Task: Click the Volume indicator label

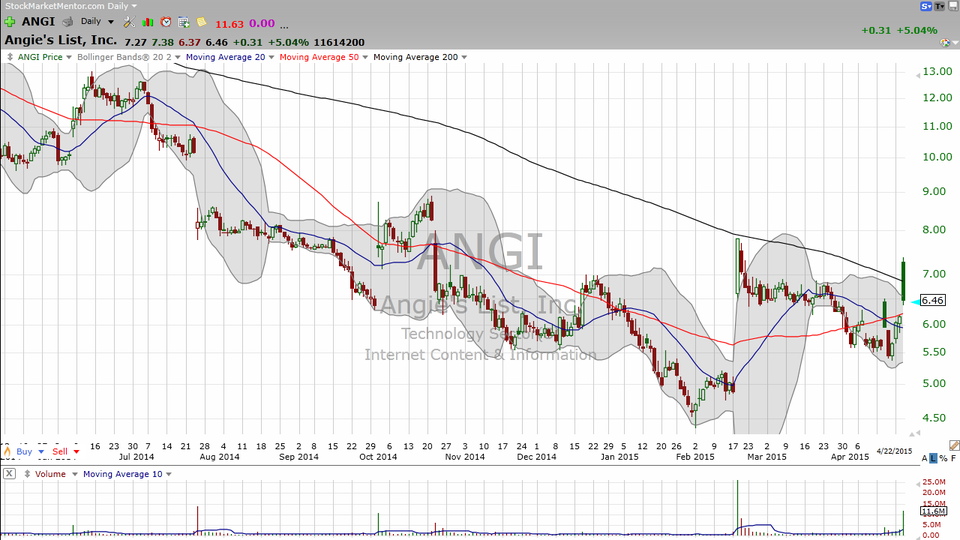Action: (50, 474)
